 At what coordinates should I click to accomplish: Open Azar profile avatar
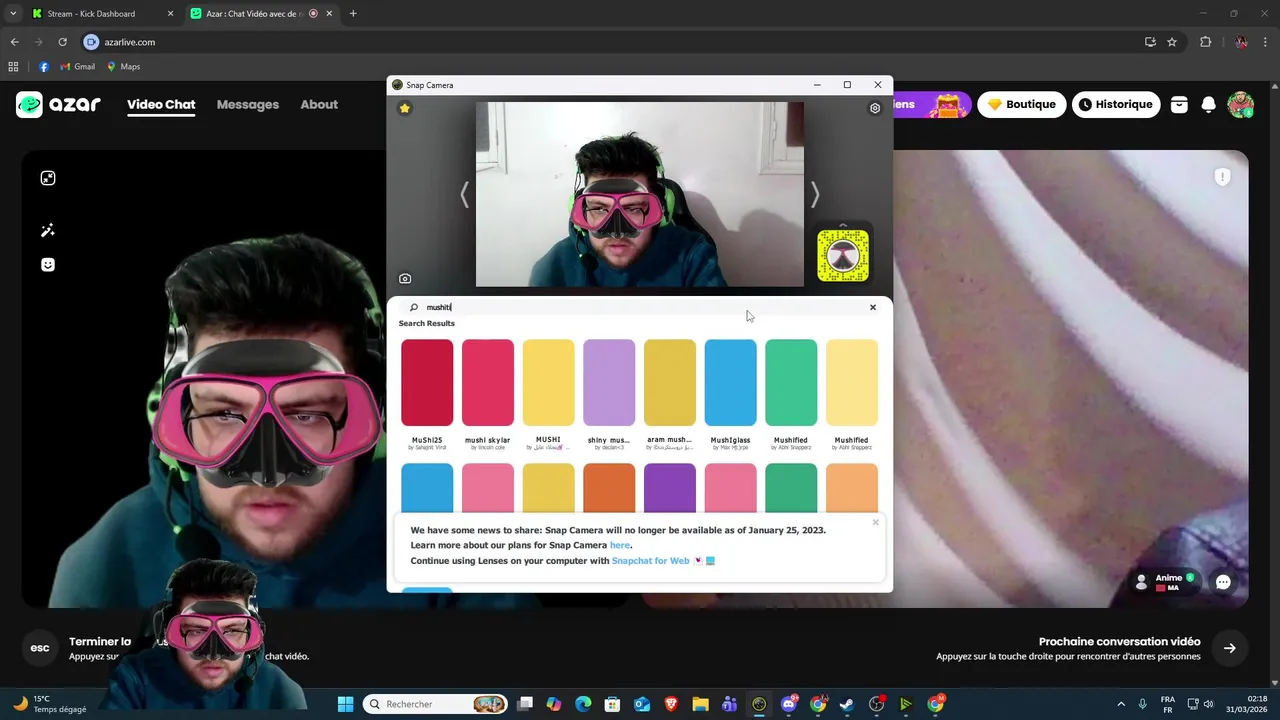(1241, 104)
